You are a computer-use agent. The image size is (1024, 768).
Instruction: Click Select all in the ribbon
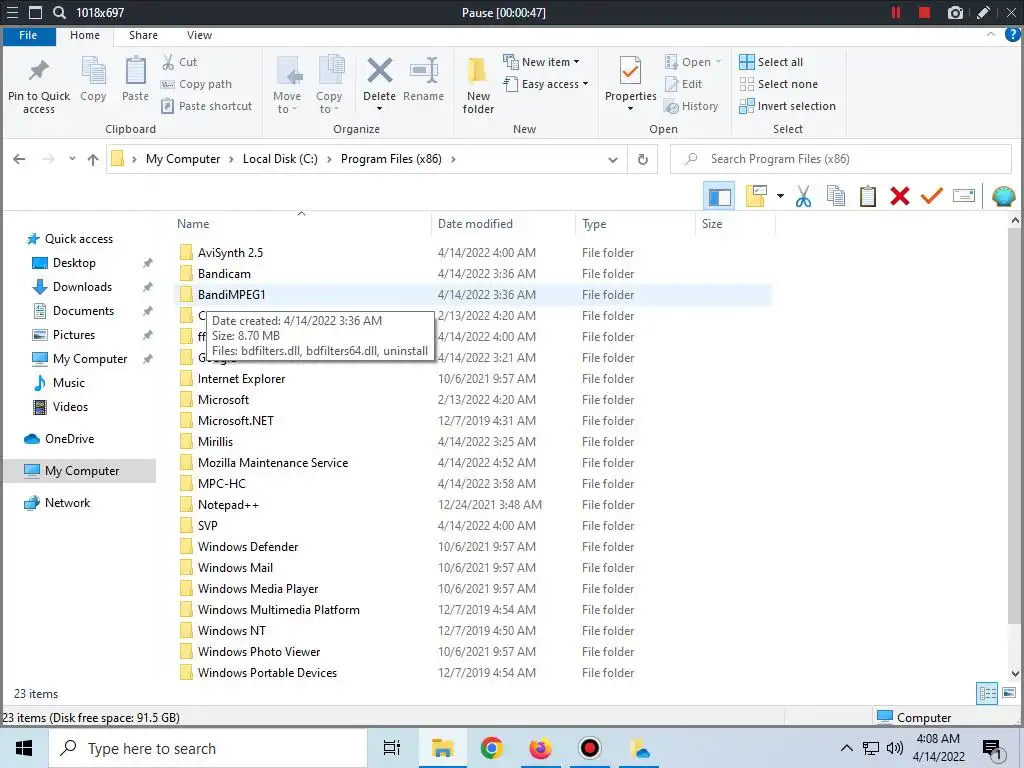click(x=771, y=62)
